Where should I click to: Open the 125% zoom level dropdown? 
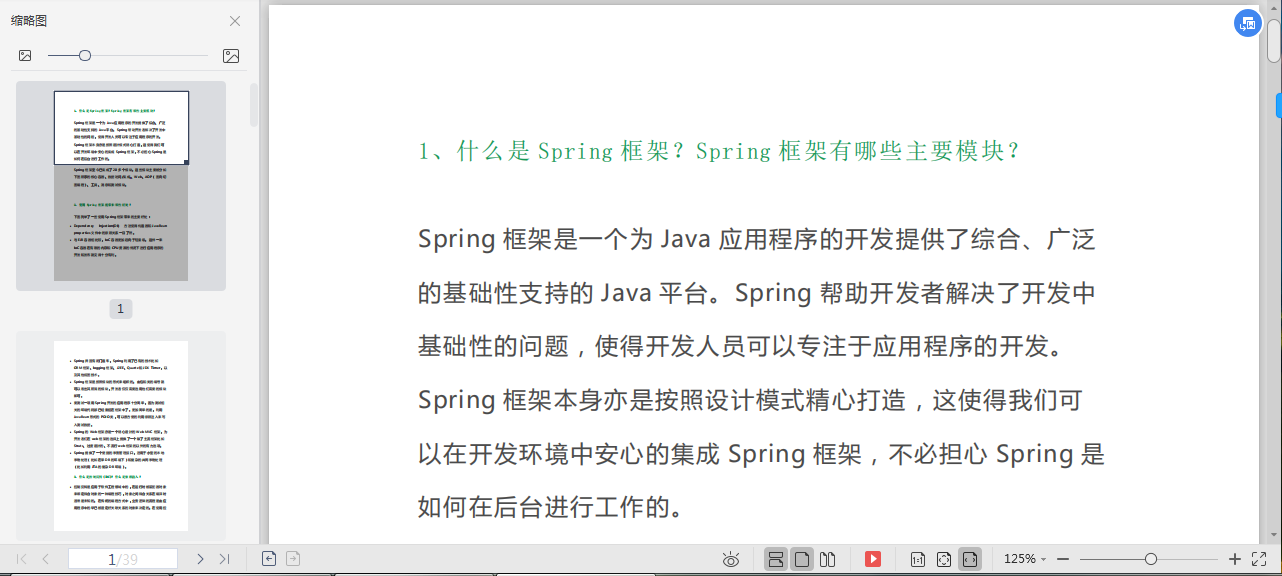1022,559
